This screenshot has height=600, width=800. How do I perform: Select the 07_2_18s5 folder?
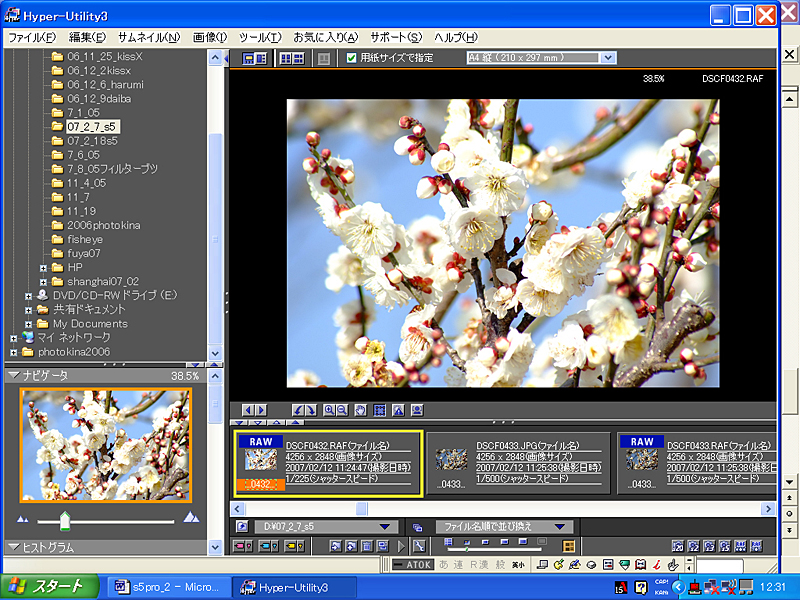[92, 141]
